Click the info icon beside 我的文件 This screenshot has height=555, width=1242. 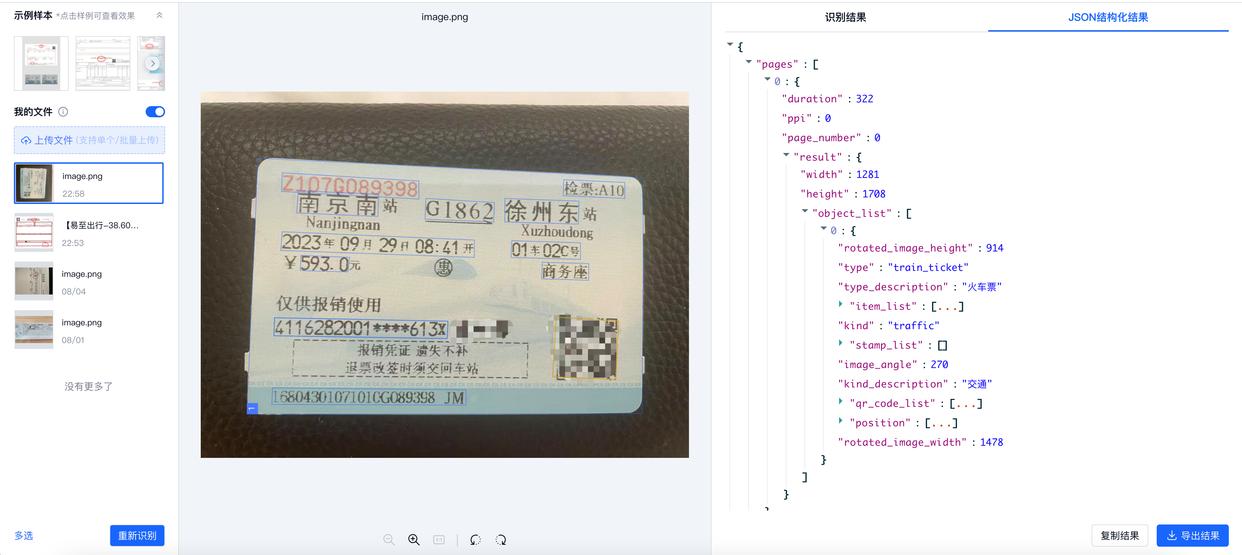click(x=63, y=112)
